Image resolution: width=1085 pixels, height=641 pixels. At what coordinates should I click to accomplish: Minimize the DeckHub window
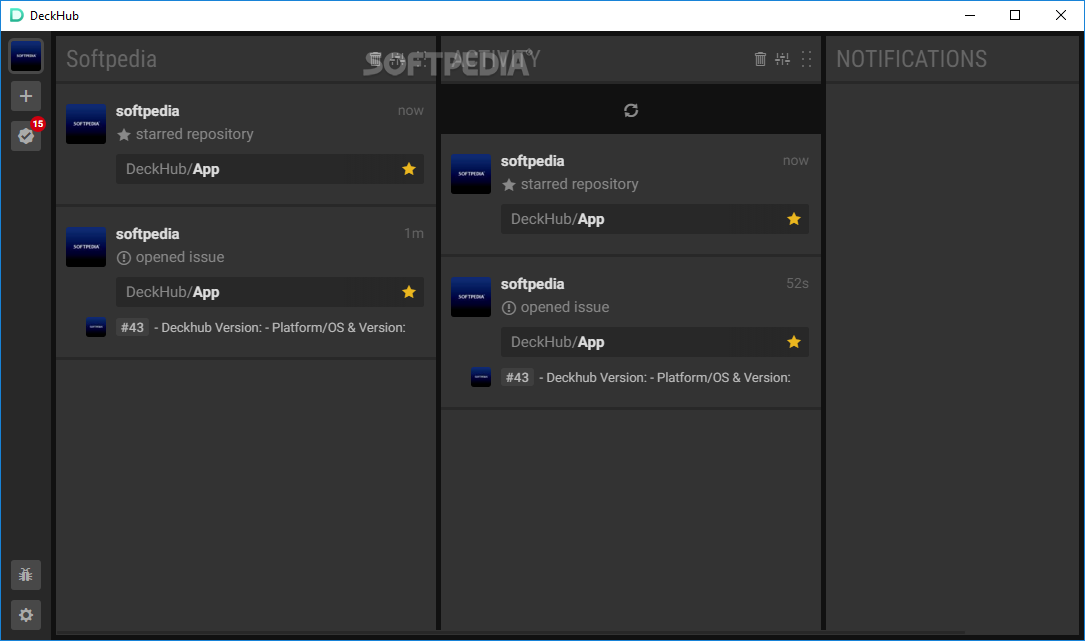coord(969,15)
